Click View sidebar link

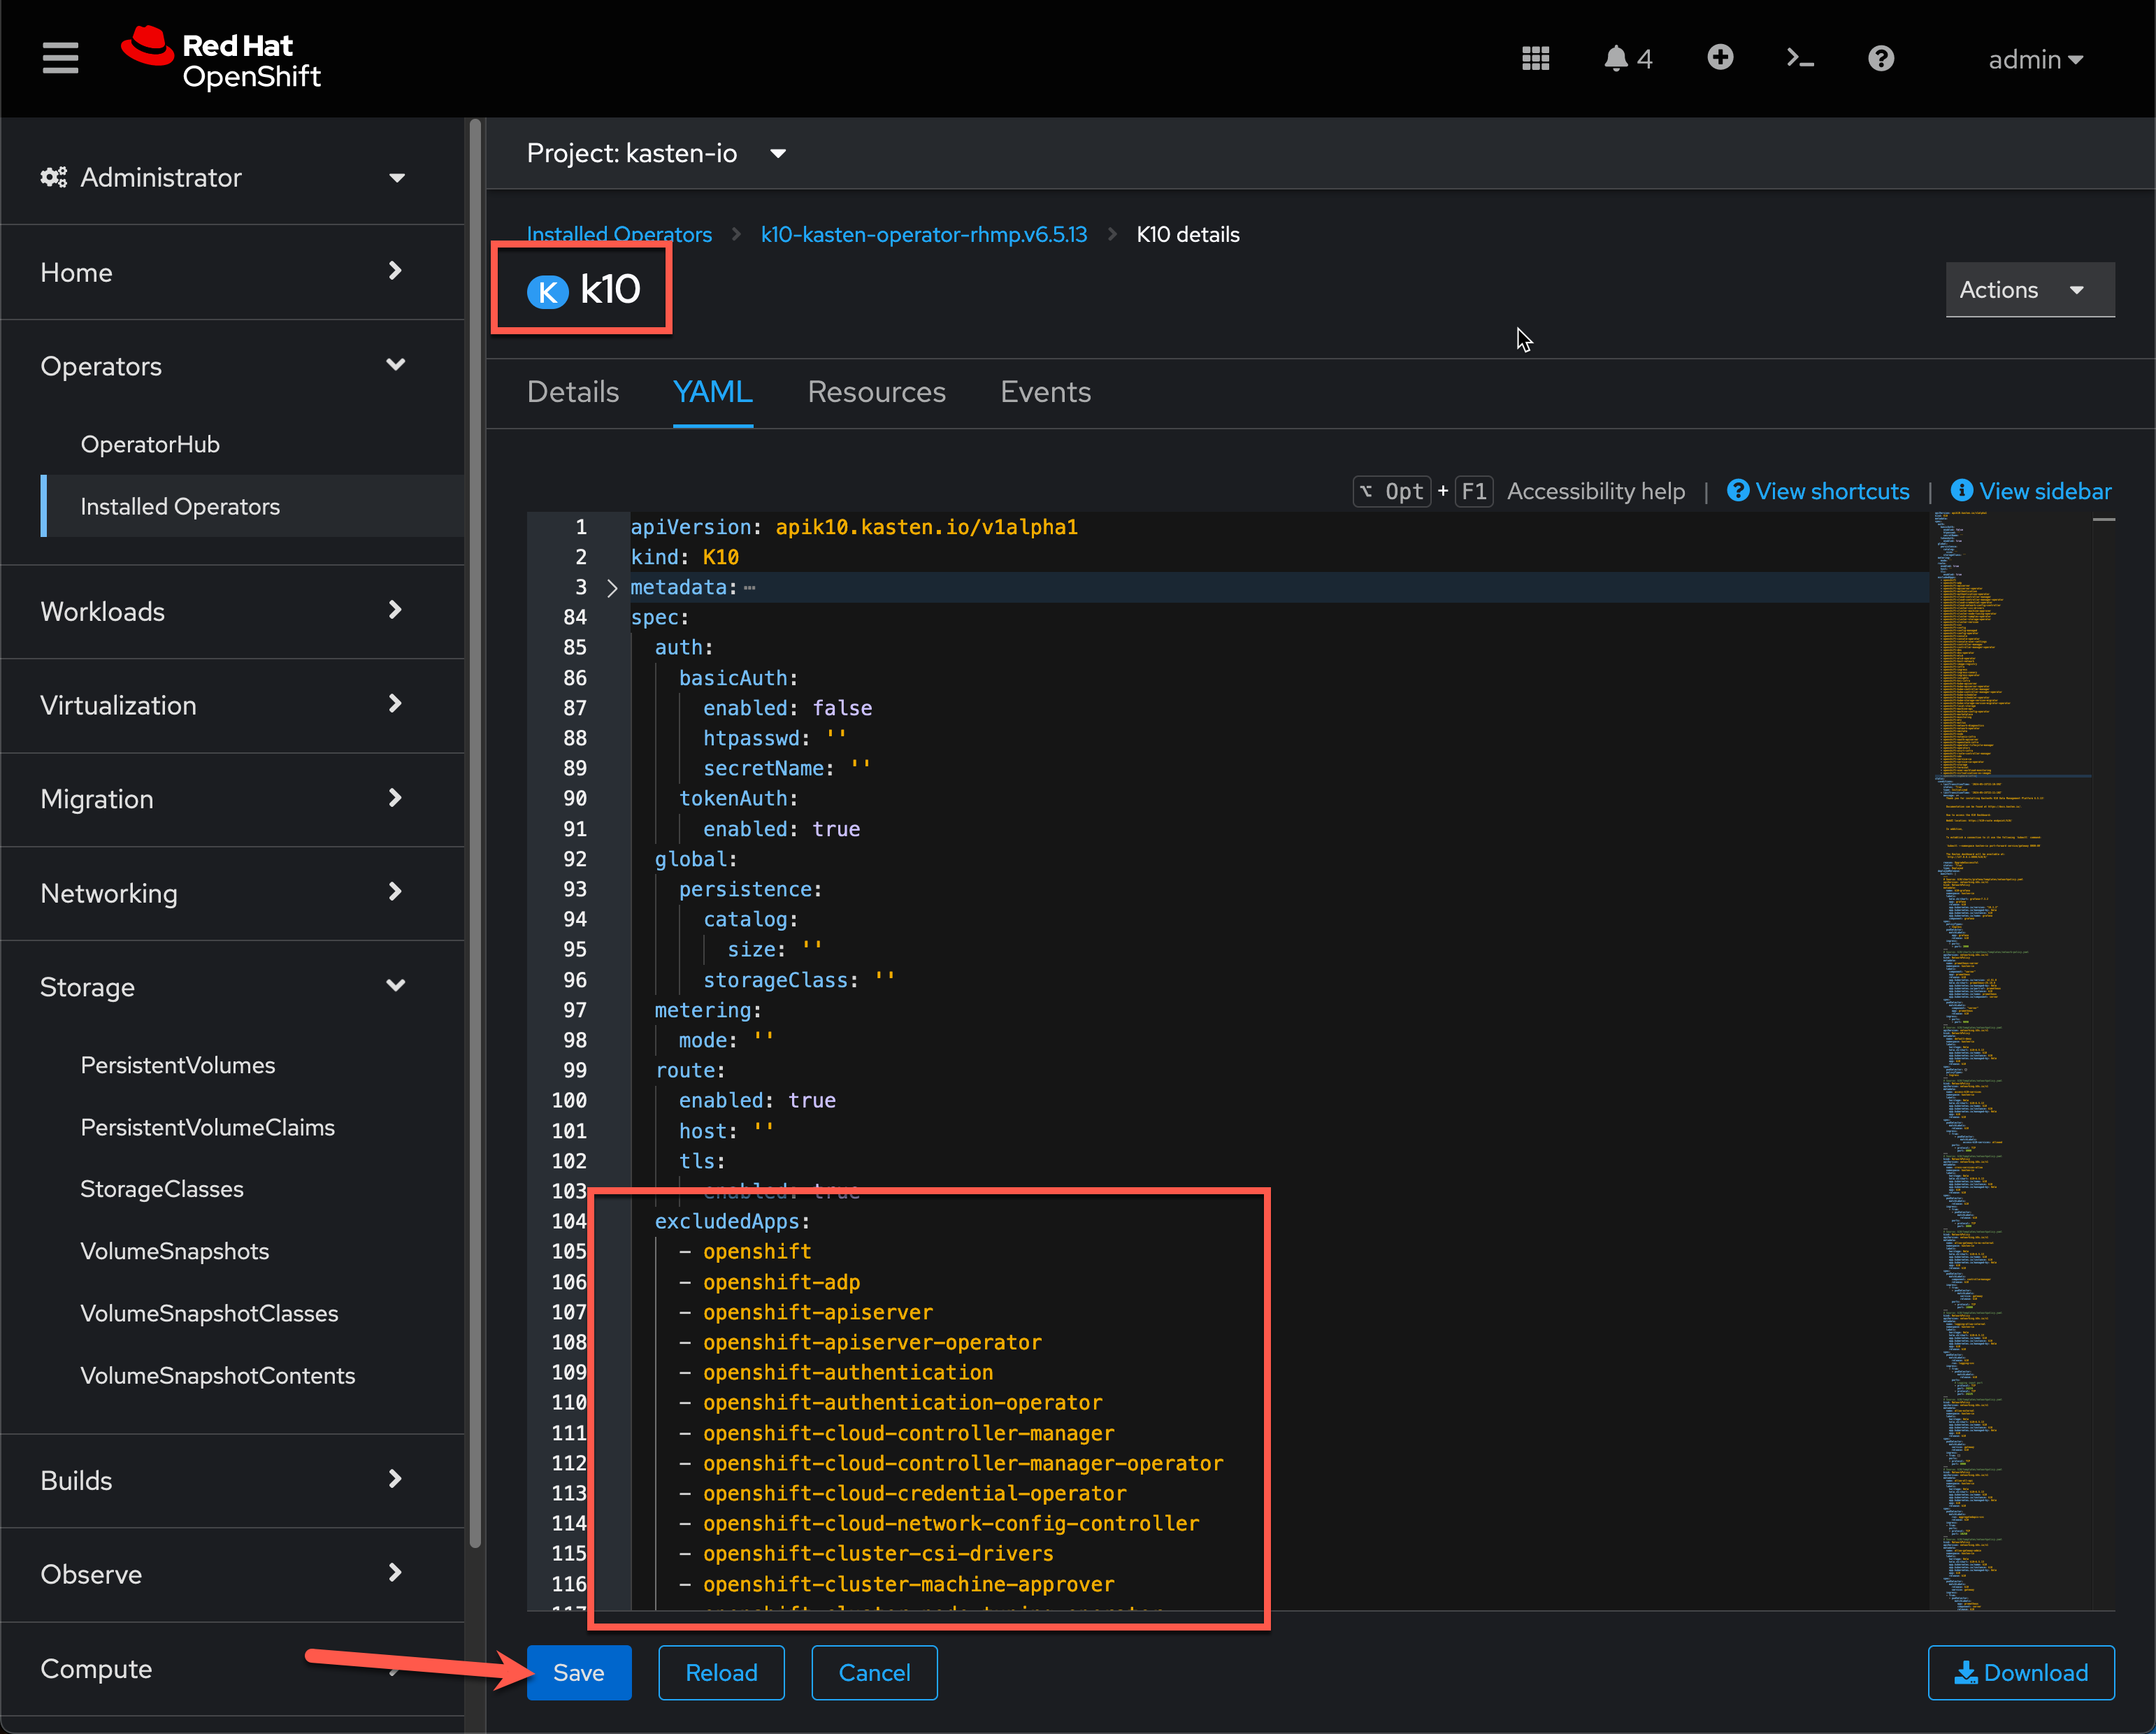pos(2030,491)
